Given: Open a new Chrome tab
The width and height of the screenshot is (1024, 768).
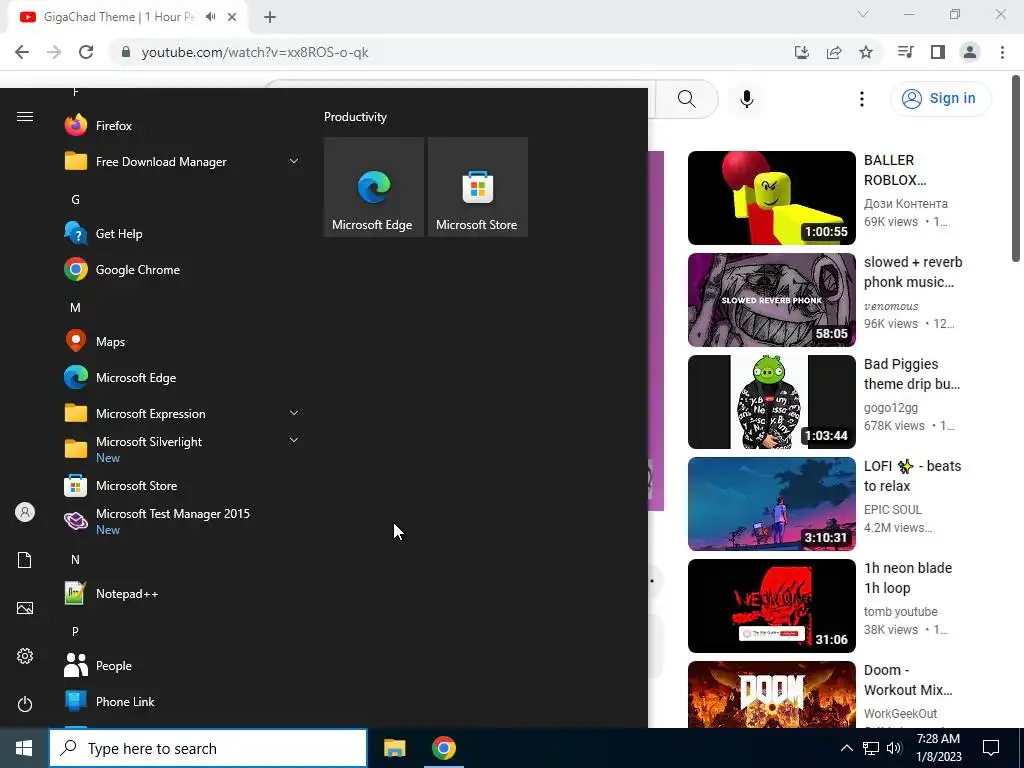Looking at the screenshot, I should 270,17.
